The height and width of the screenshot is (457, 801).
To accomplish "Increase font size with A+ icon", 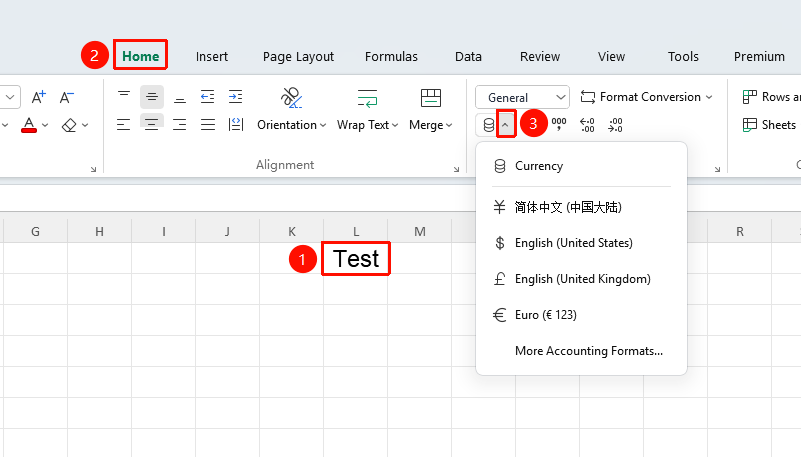I will point(39,97).
